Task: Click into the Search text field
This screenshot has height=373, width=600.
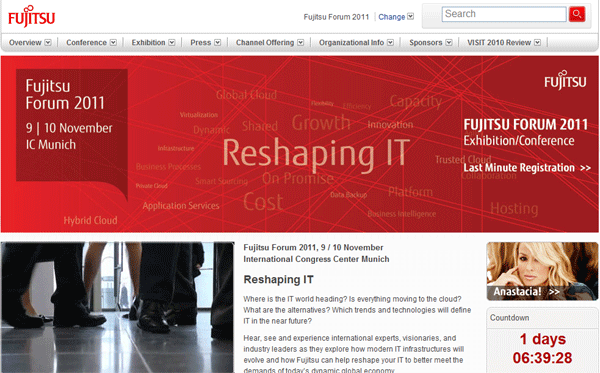Action: point(504,14)
